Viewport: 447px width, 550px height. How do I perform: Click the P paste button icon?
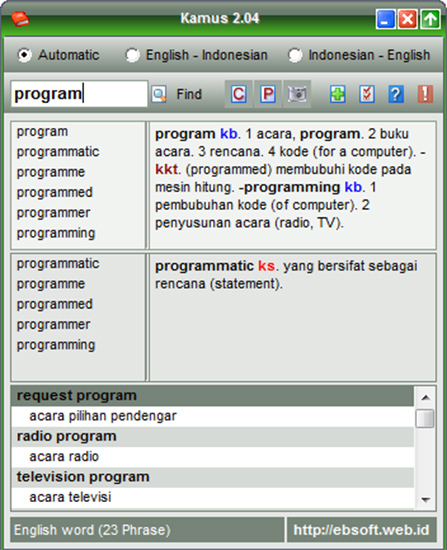point(268,94)
